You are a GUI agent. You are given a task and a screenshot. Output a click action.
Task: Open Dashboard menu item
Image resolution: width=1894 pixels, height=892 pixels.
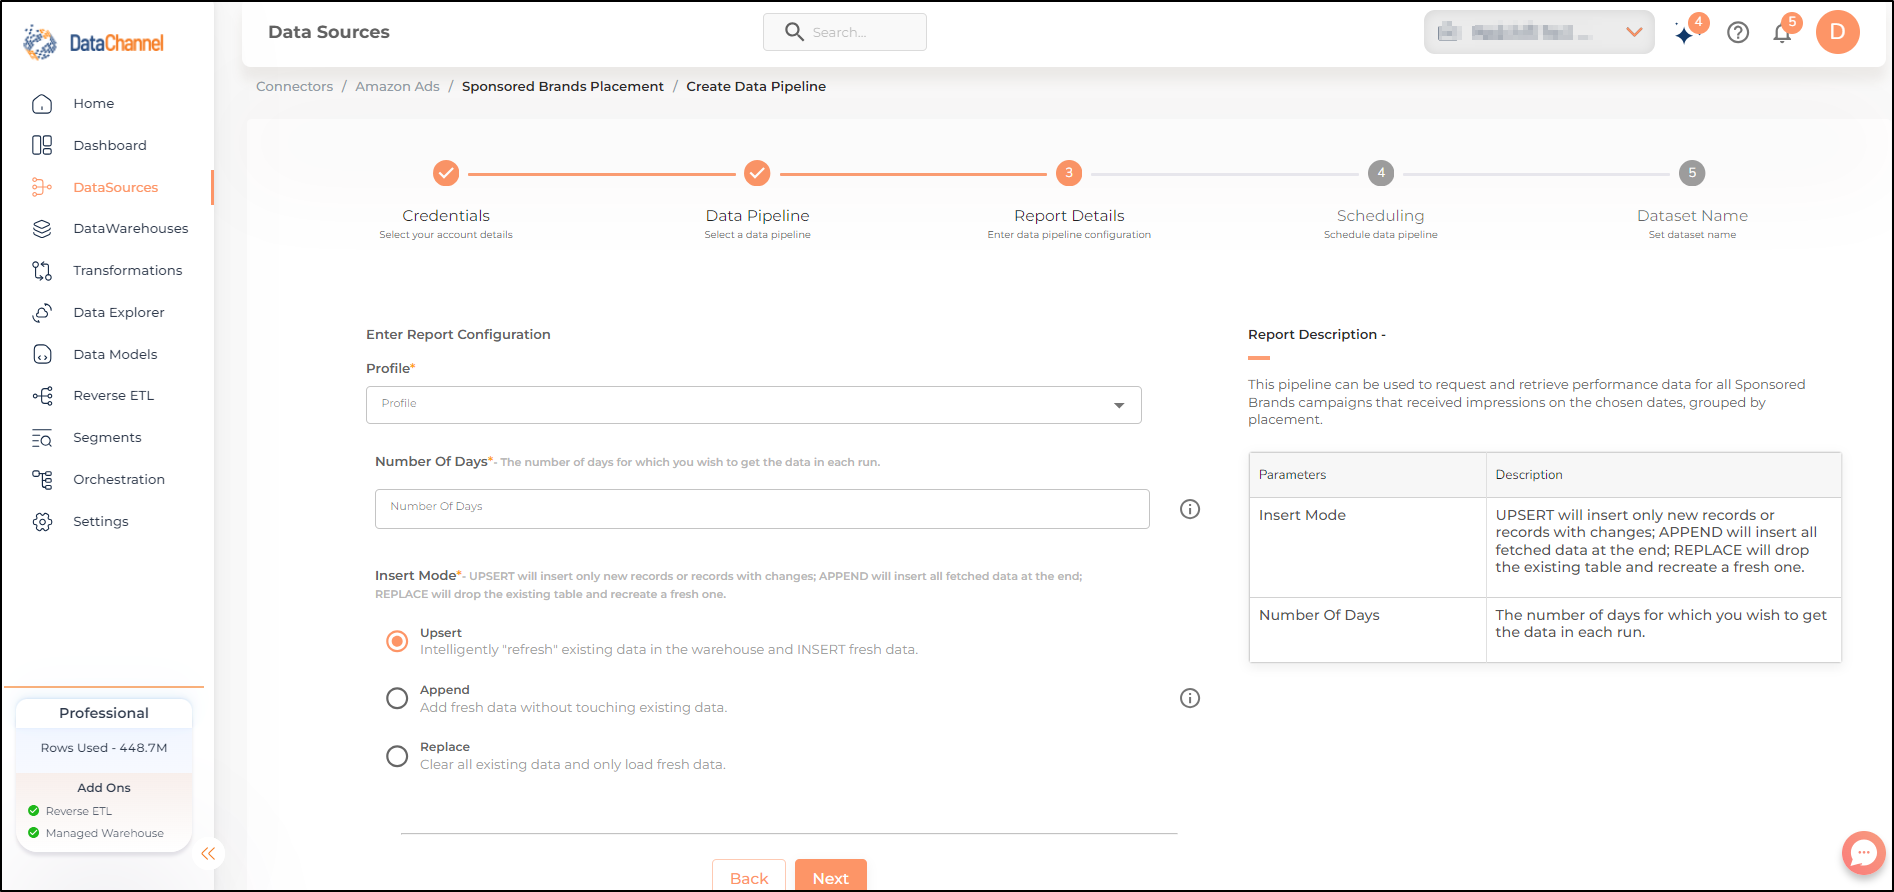point(110,145)
